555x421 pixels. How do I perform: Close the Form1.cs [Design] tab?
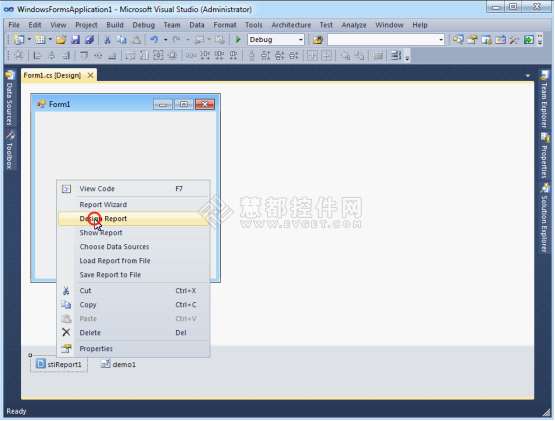[91, 75]
